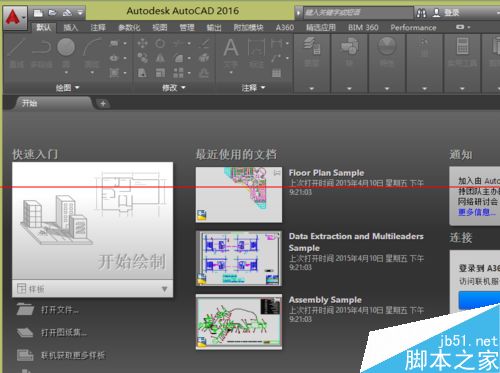Select the Fillet tool in the Modify panel
This screenshot has height=373, width=500.
178,58
